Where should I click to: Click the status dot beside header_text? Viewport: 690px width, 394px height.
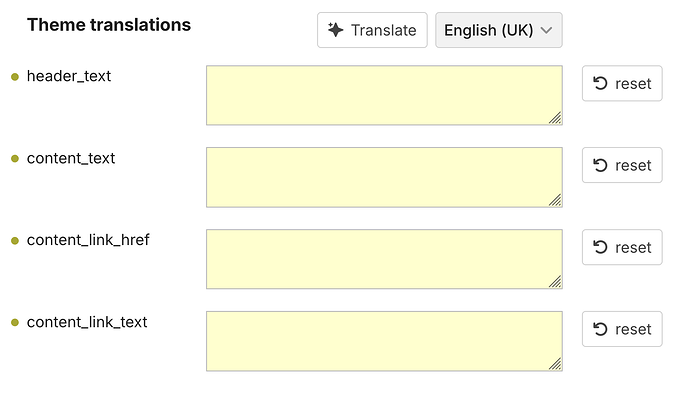click(x=15, y=77)
